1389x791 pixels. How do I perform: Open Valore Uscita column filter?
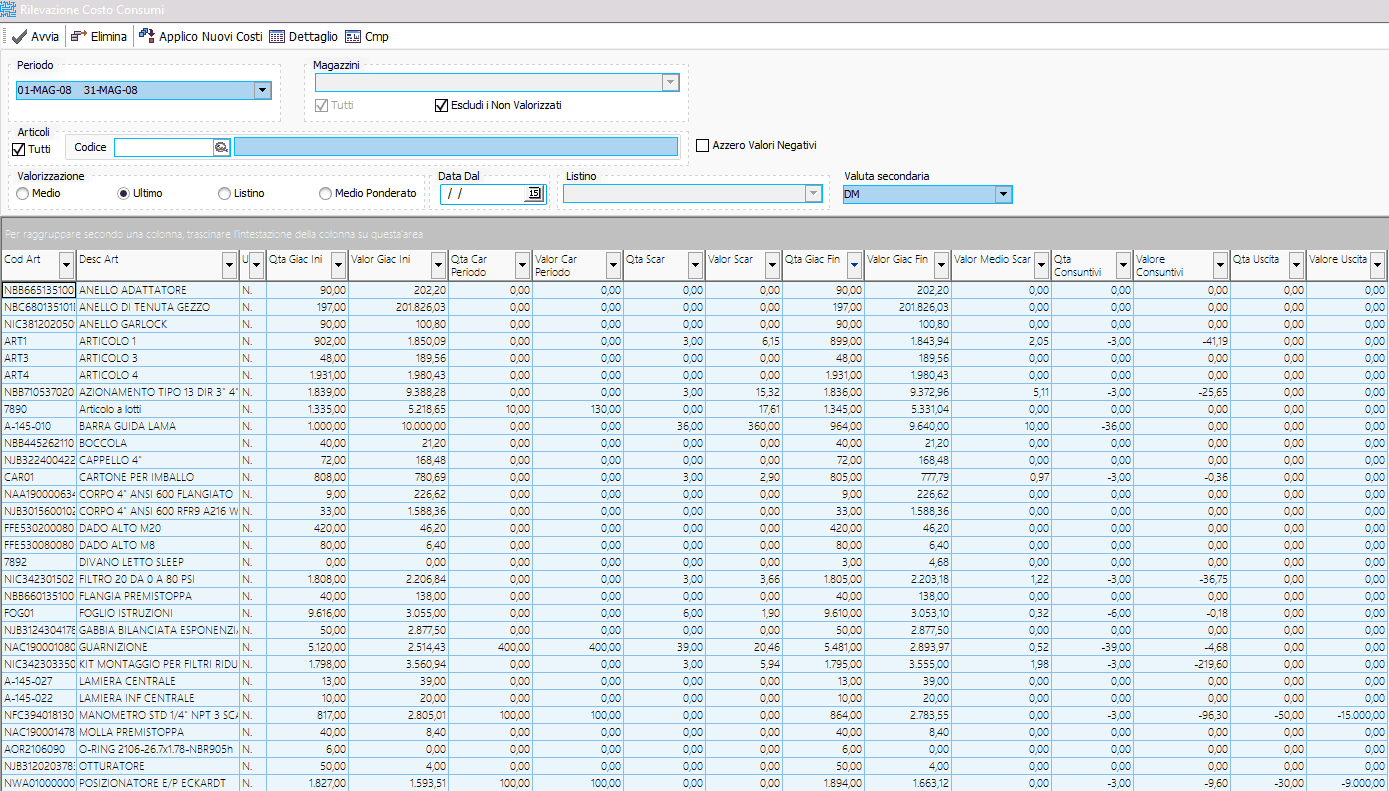tap(1378, 265)
